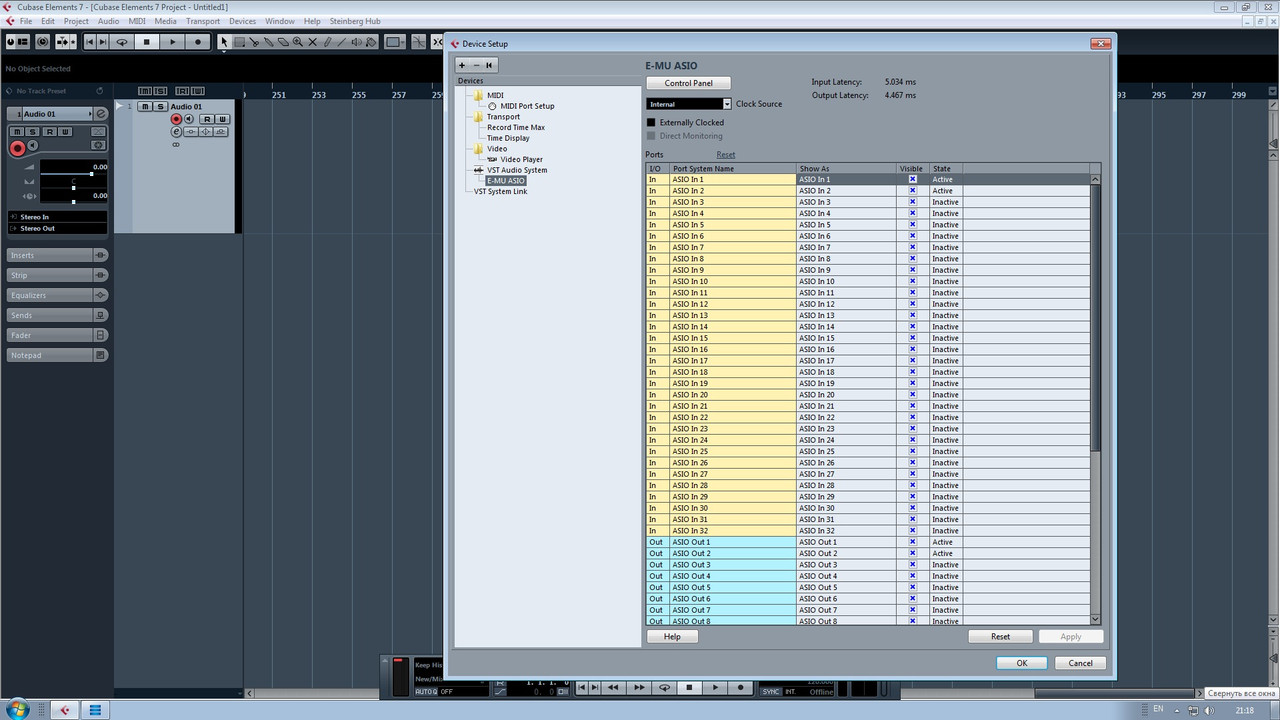The height and width of the screenshot is (720, 1280).
Task: Toggle Visible checkbox for ASIO In 16
Action: coord(912,349)
